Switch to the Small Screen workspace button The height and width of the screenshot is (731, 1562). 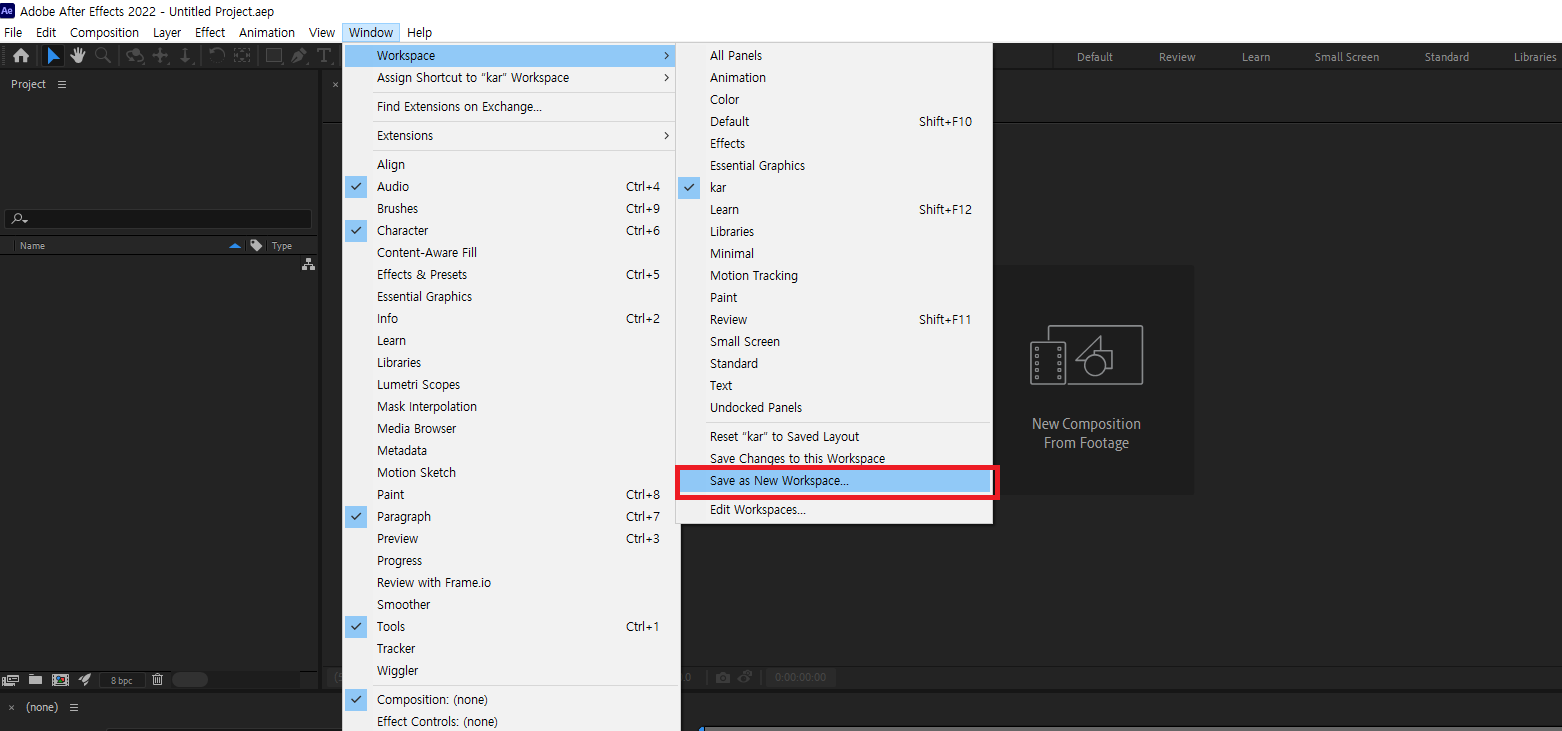click(x=1347, y=57)
